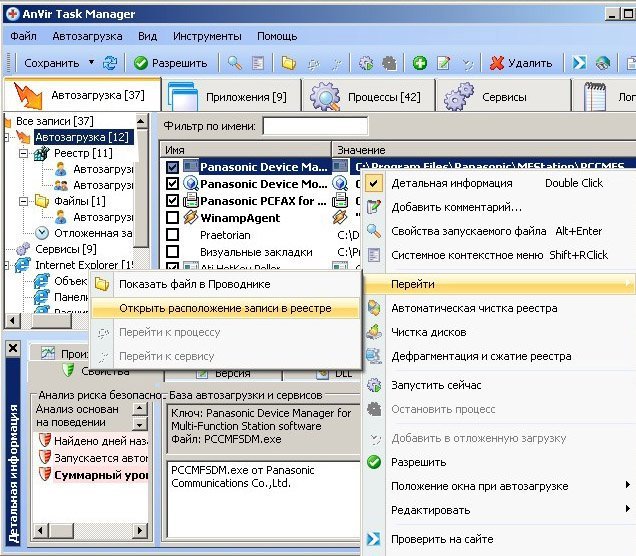Click Свойства запускаемого файла menu entry
636x556 pixels.
pyautogui.click(x=499, y=231)
